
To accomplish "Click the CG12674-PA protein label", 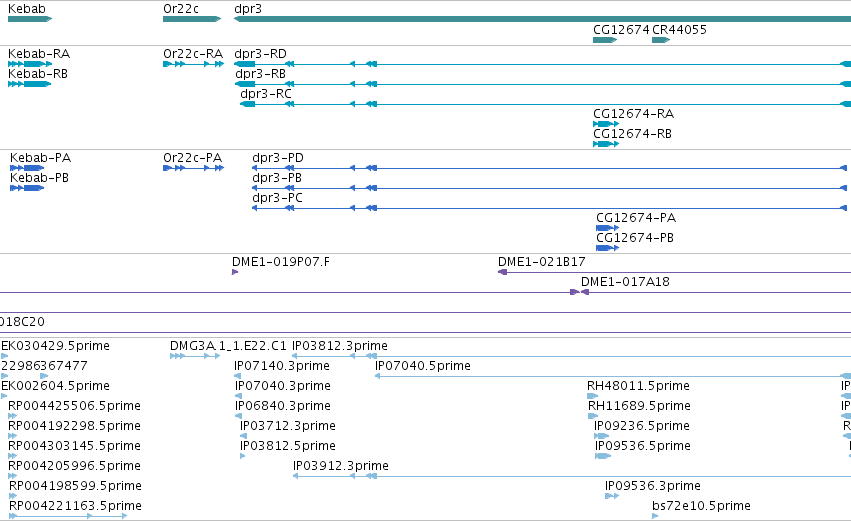I will coord(636,218).
